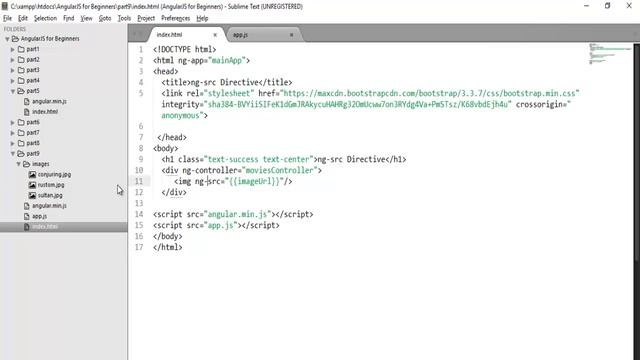The height and width of the screenshot is (360, 640).
Task: Expand the part3 folder arrow
Action: (13, 70)
